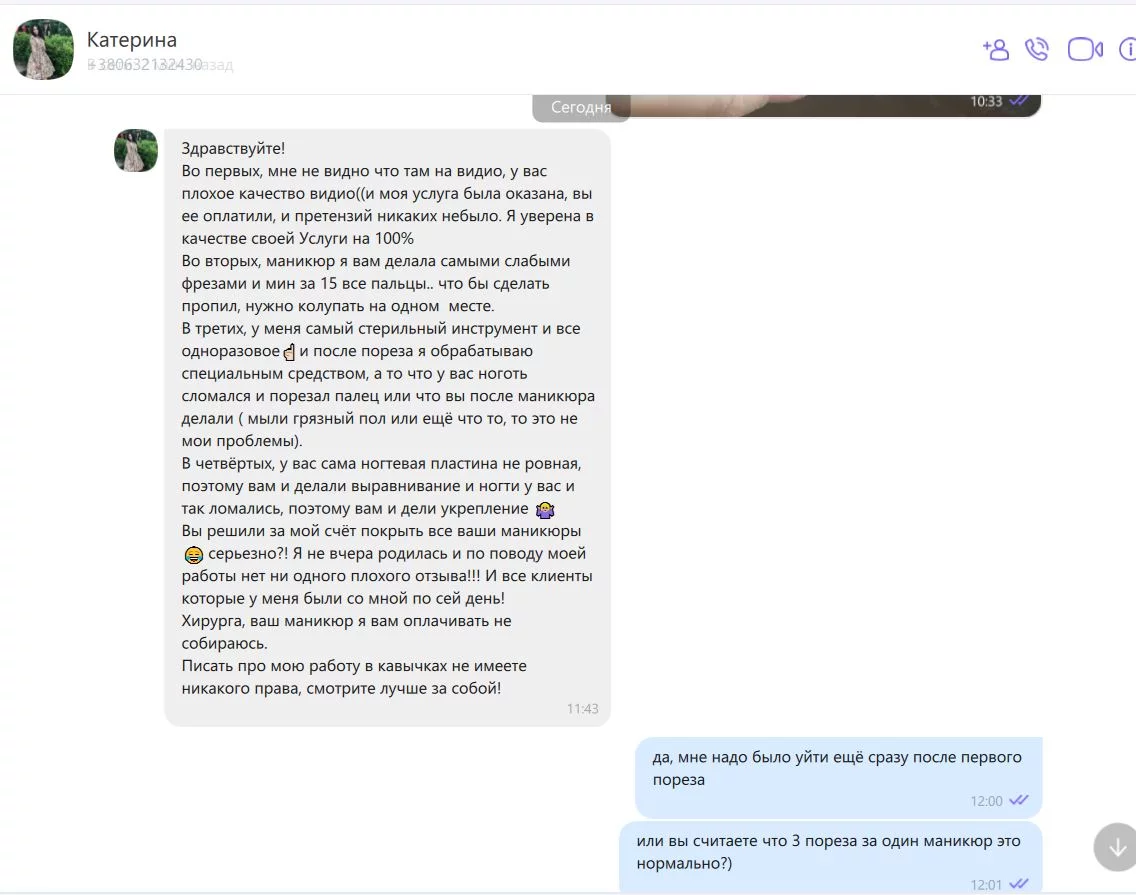The width and height of the screenshot is (1136, 895).
Task: Select message asking about 3 порезa
Action: point(830,857)
